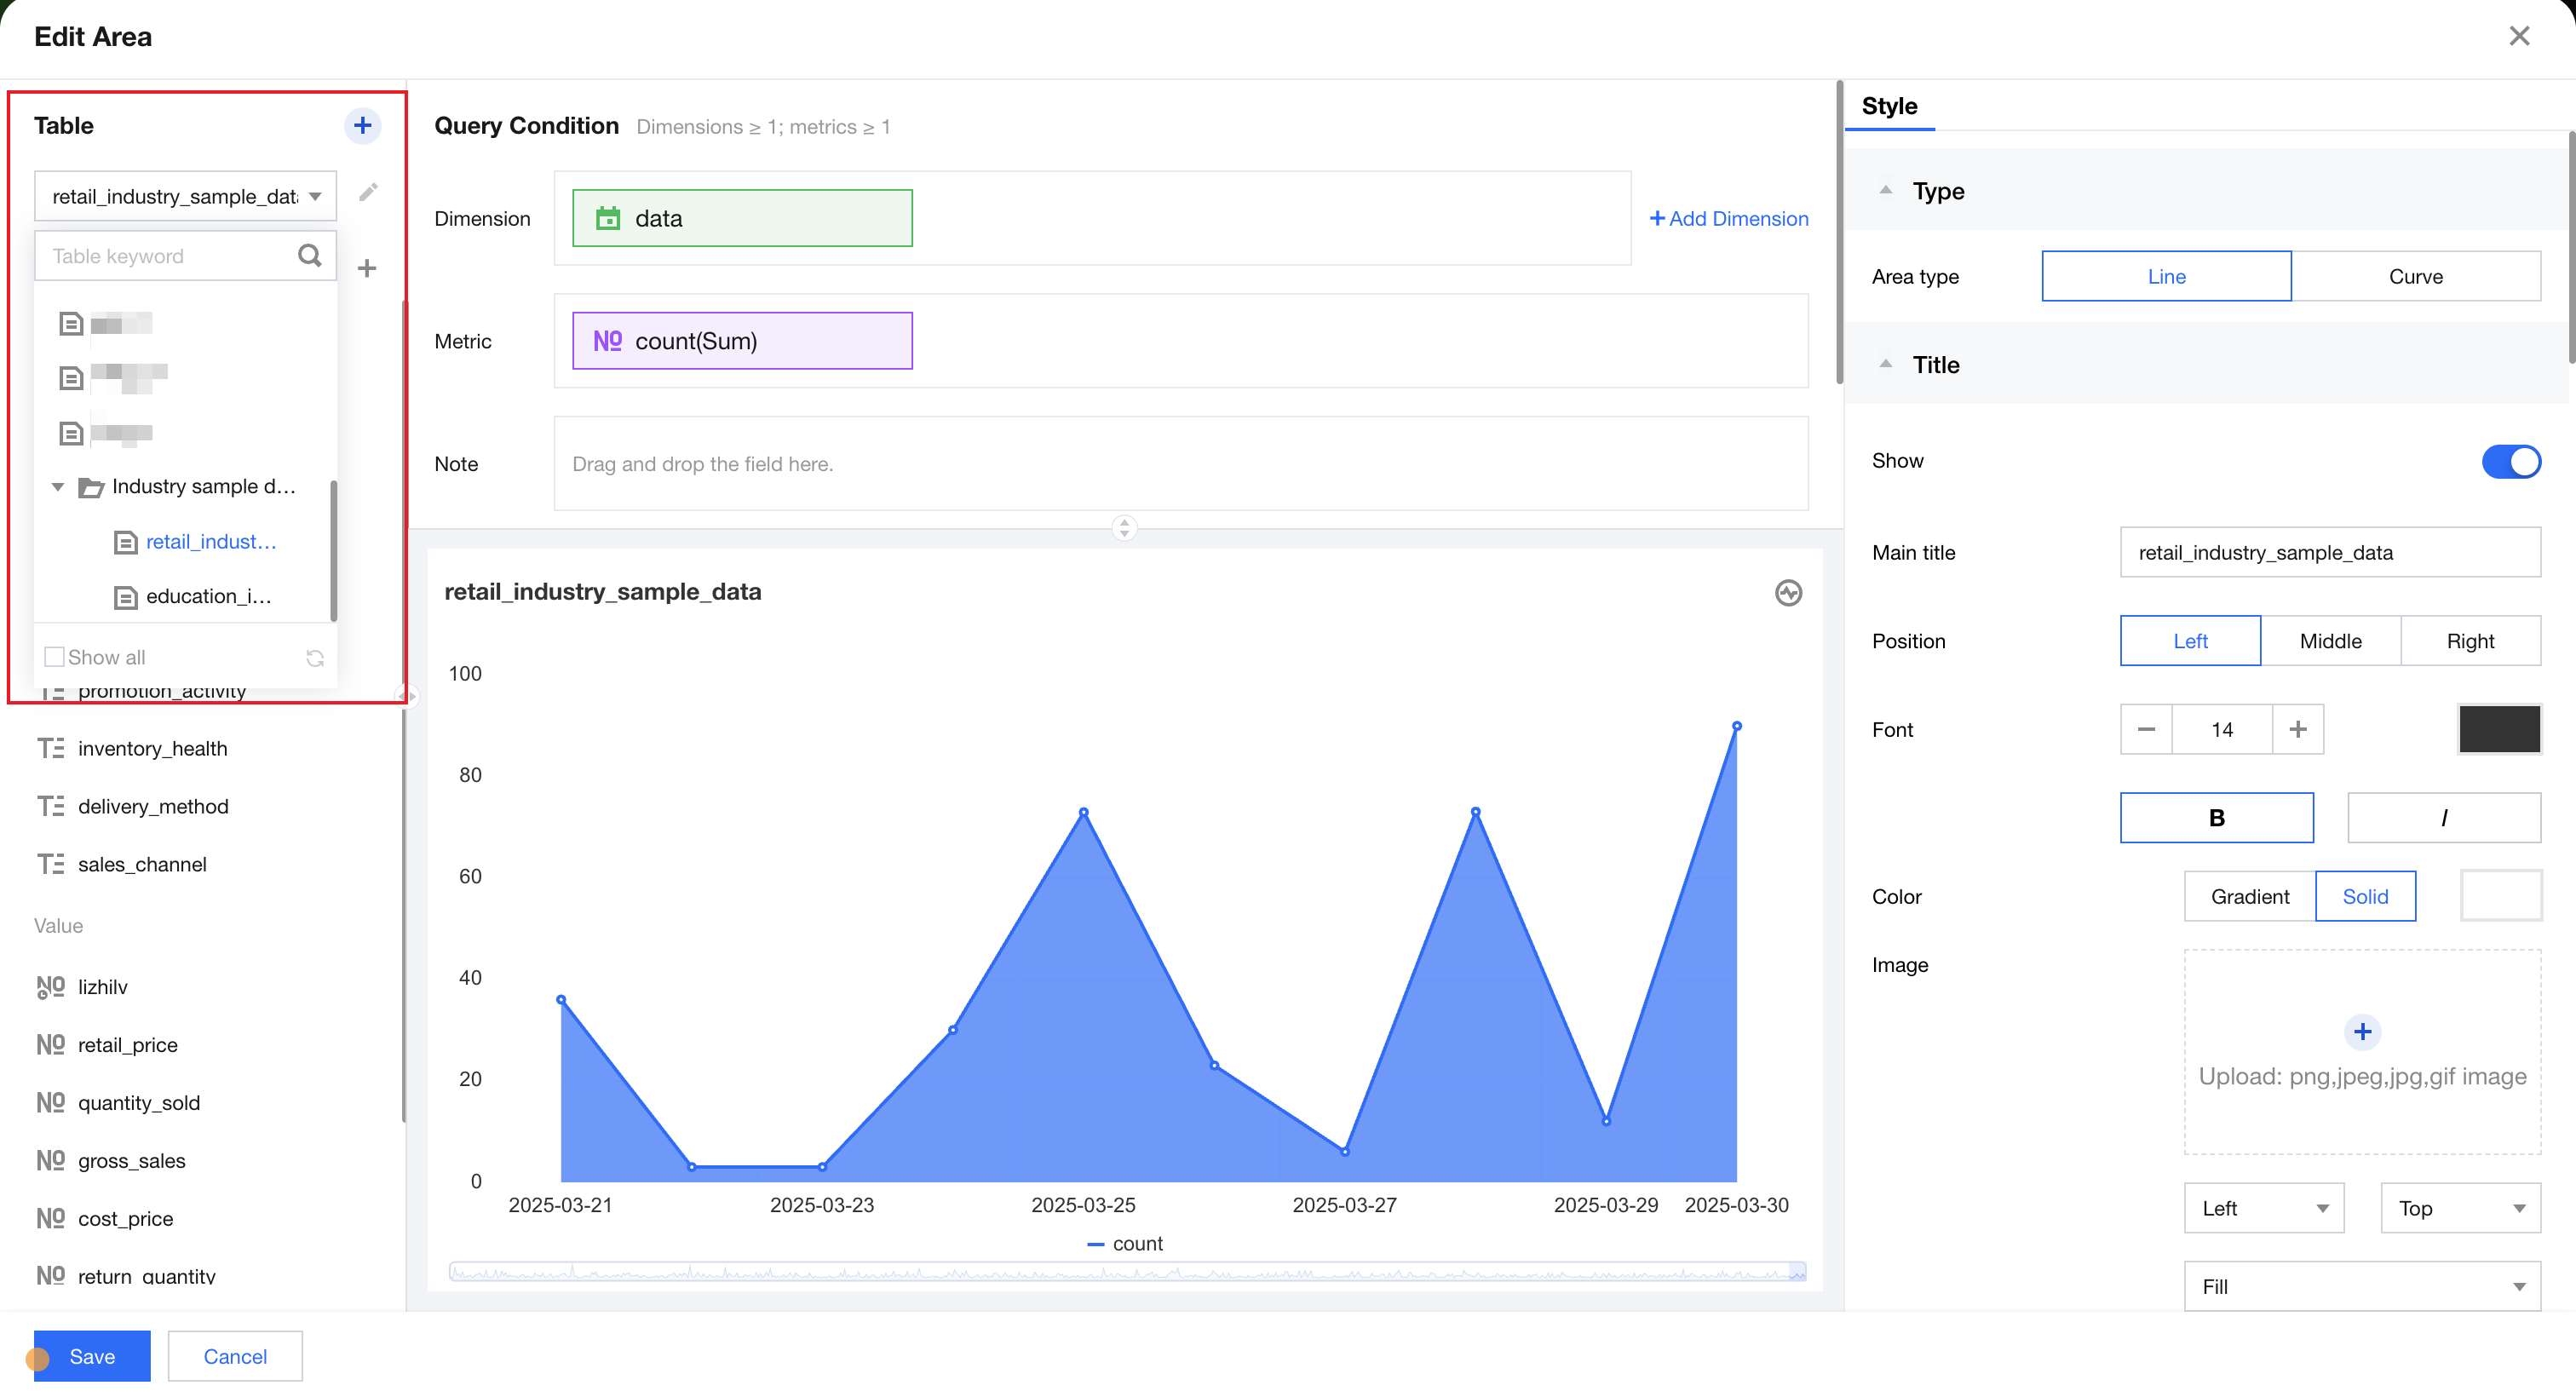The image size is (2576, 1397).
Task: Toggle the title Show switch off
Action: click(x=2510, y=461)
